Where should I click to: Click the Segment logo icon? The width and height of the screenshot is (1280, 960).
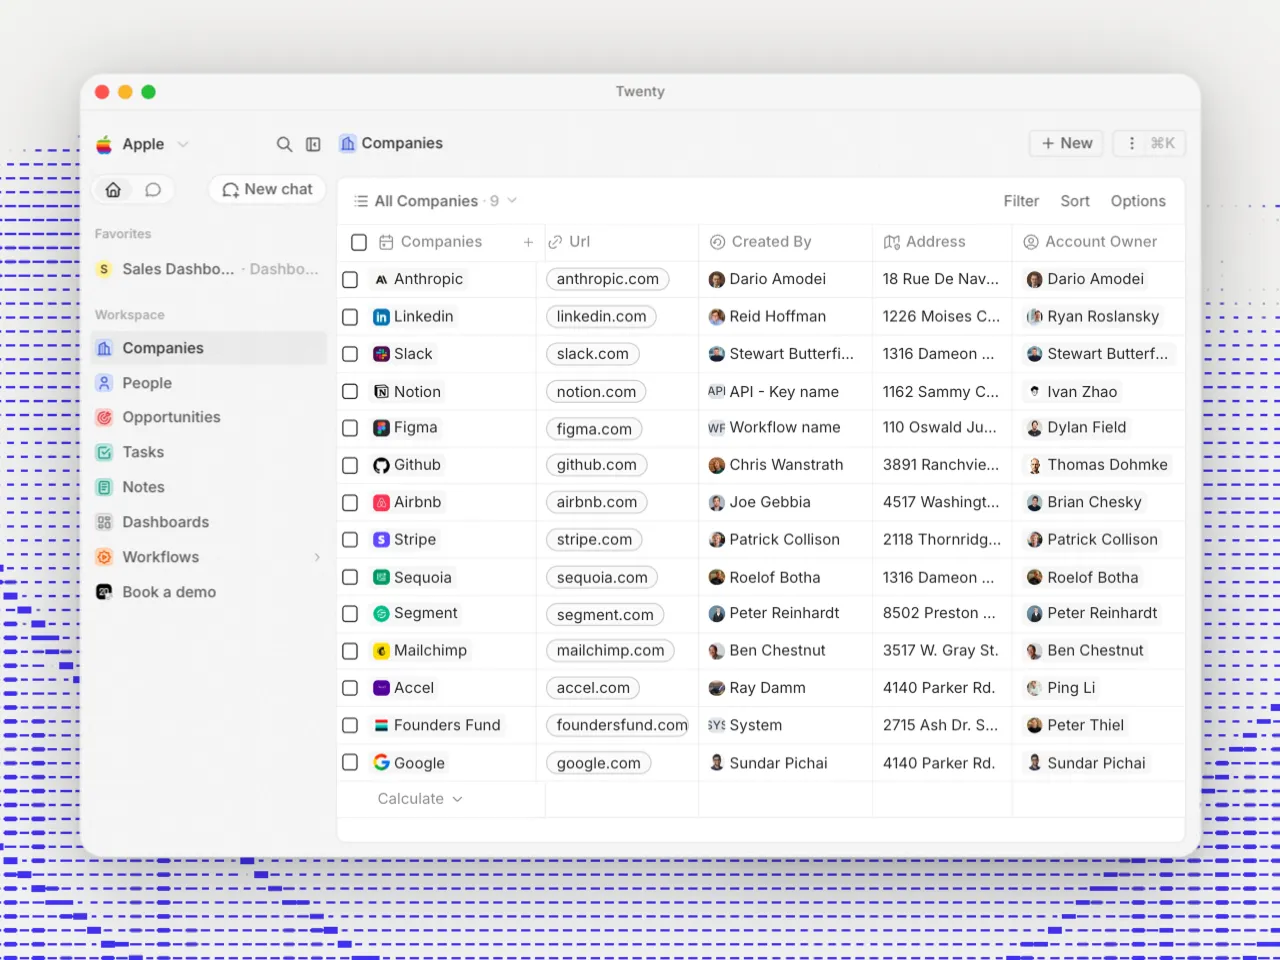point(381,614)
